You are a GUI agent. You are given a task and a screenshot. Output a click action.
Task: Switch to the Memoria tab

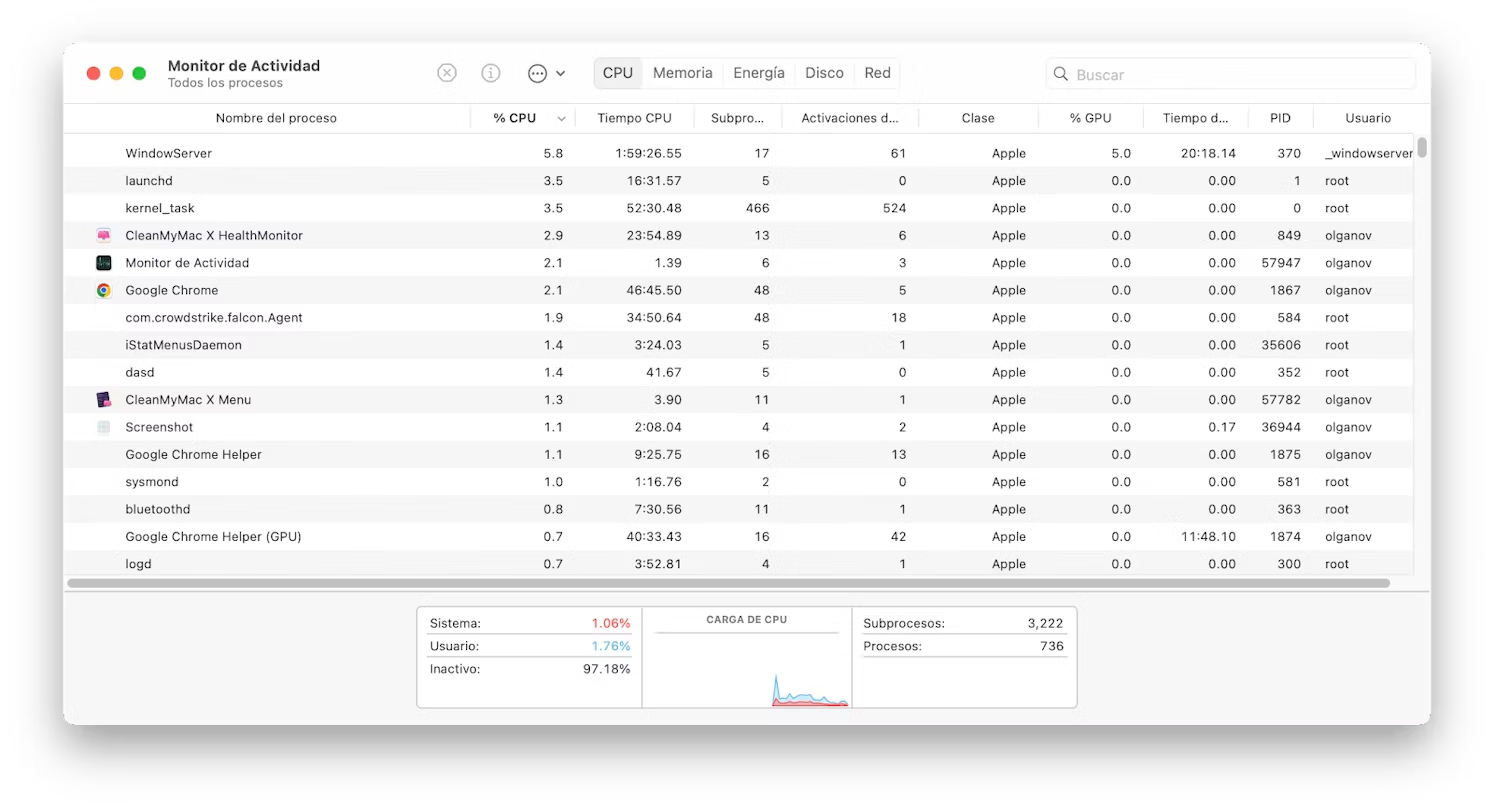coord(683,73)
